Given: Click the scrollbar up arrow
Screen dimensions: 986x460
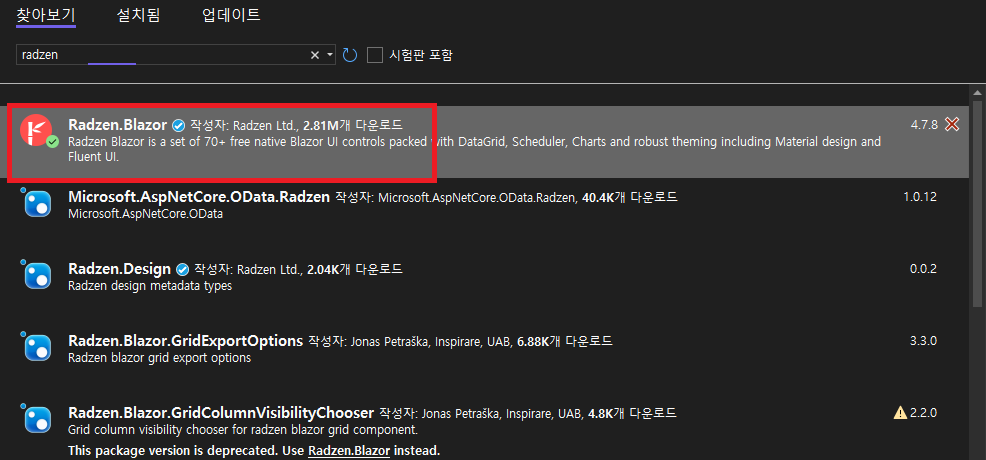Looking at the screenshot, I should coord(977,94).
